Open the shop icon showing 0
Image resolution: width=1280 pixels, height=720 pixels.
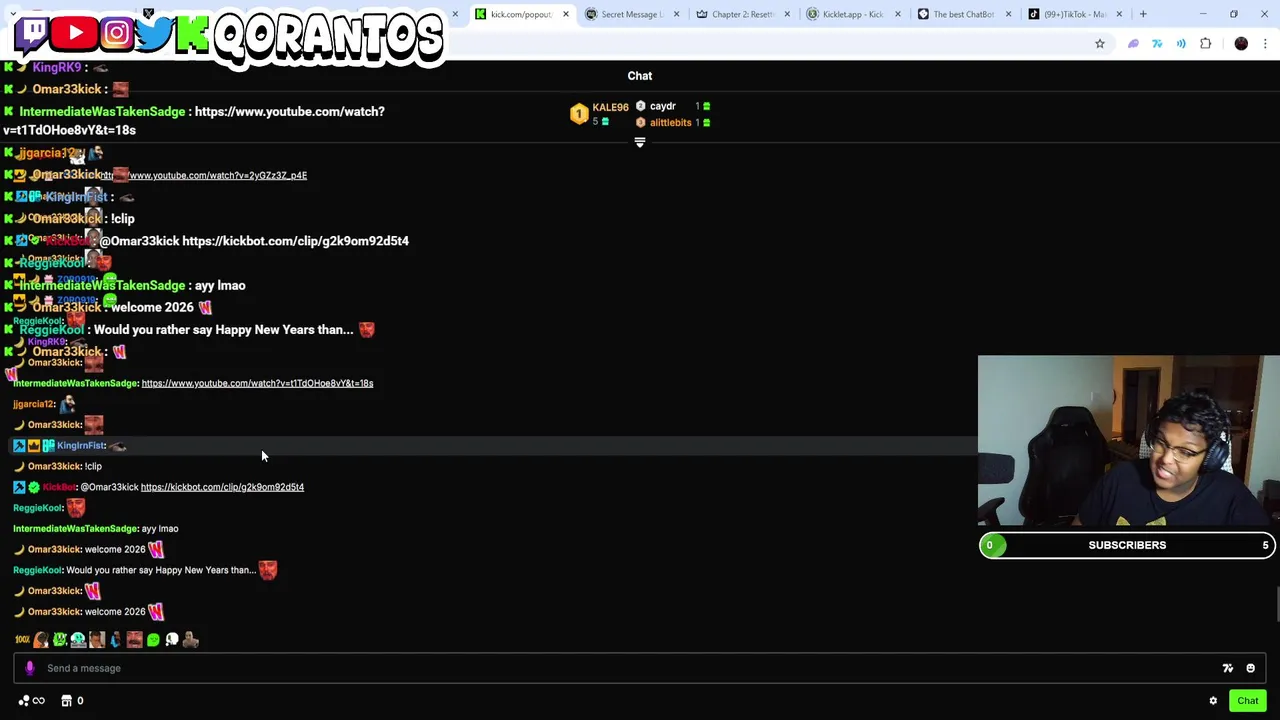click(72, 701)
